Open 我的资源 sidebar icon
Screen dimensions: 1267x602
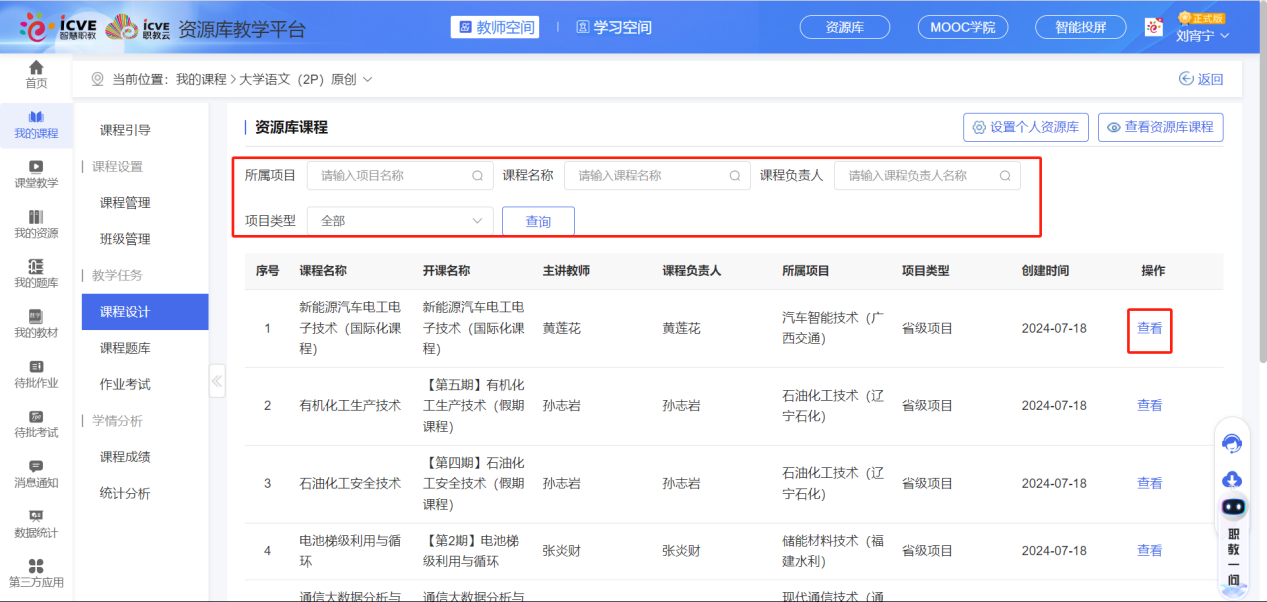pos(36,218)
